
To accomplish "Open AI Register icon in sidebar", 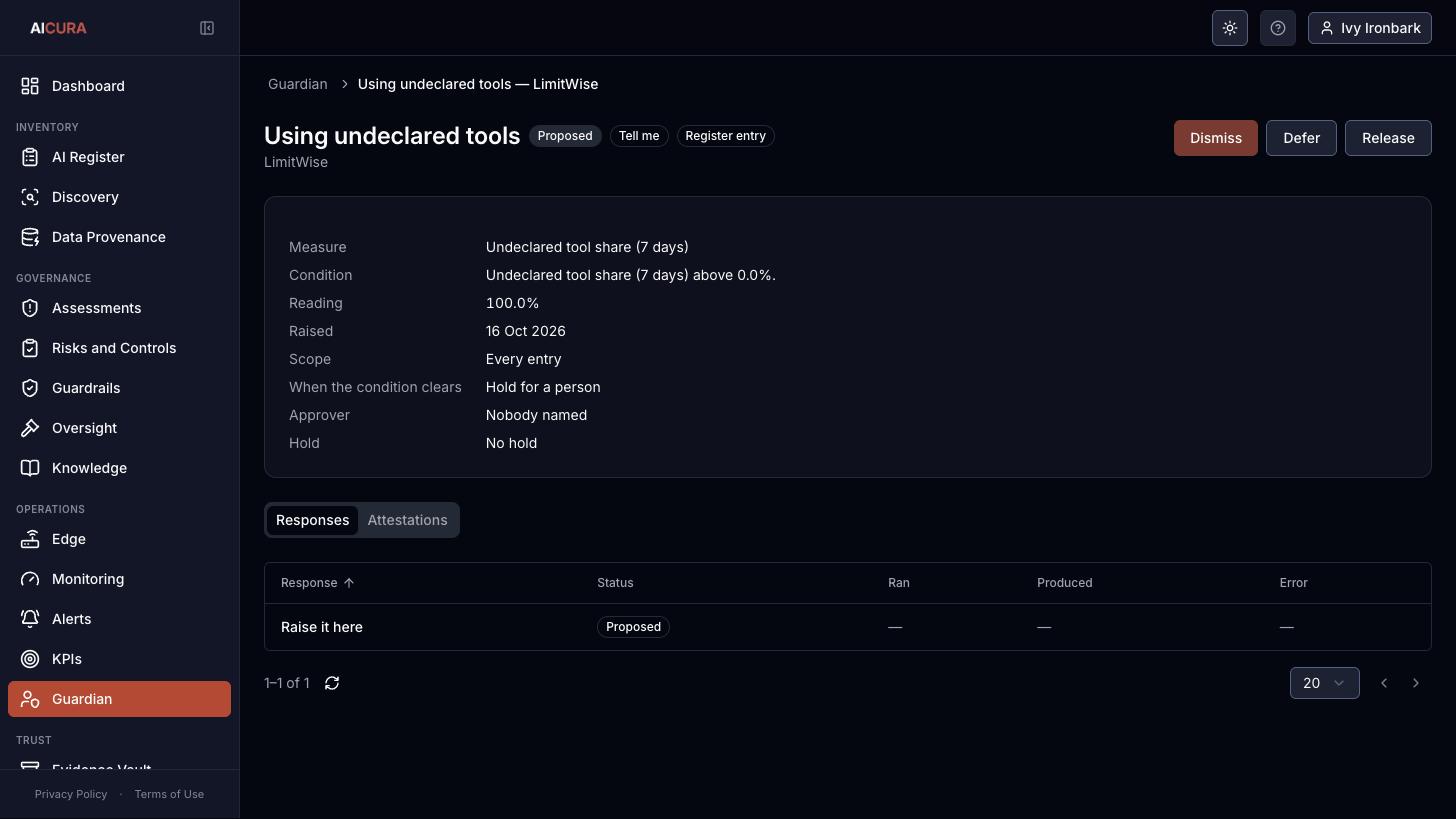I will click(30, 157).
